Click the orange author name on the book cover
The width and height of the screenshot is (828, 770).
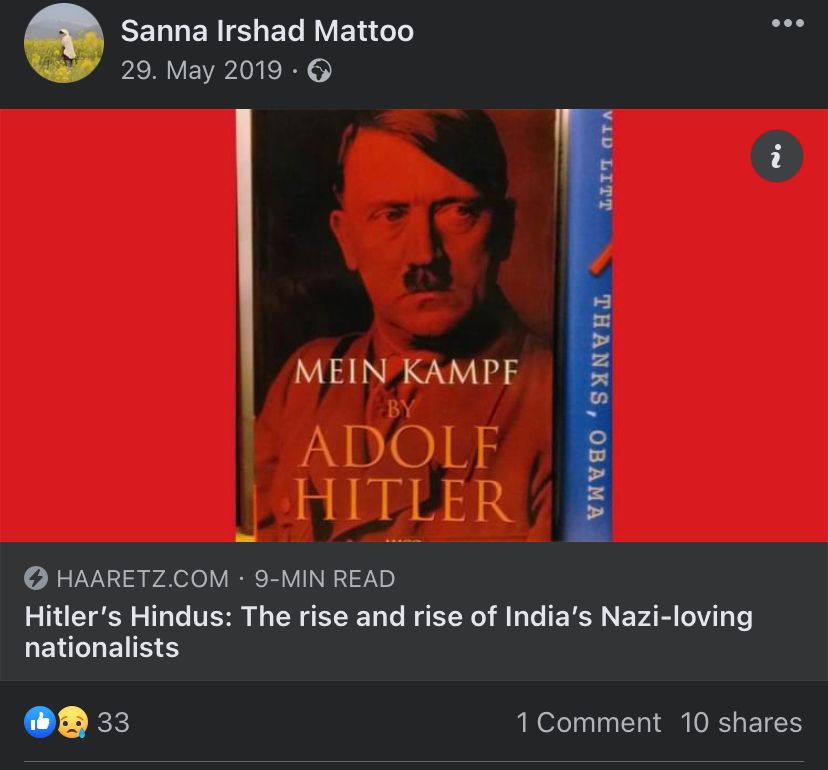403,472
